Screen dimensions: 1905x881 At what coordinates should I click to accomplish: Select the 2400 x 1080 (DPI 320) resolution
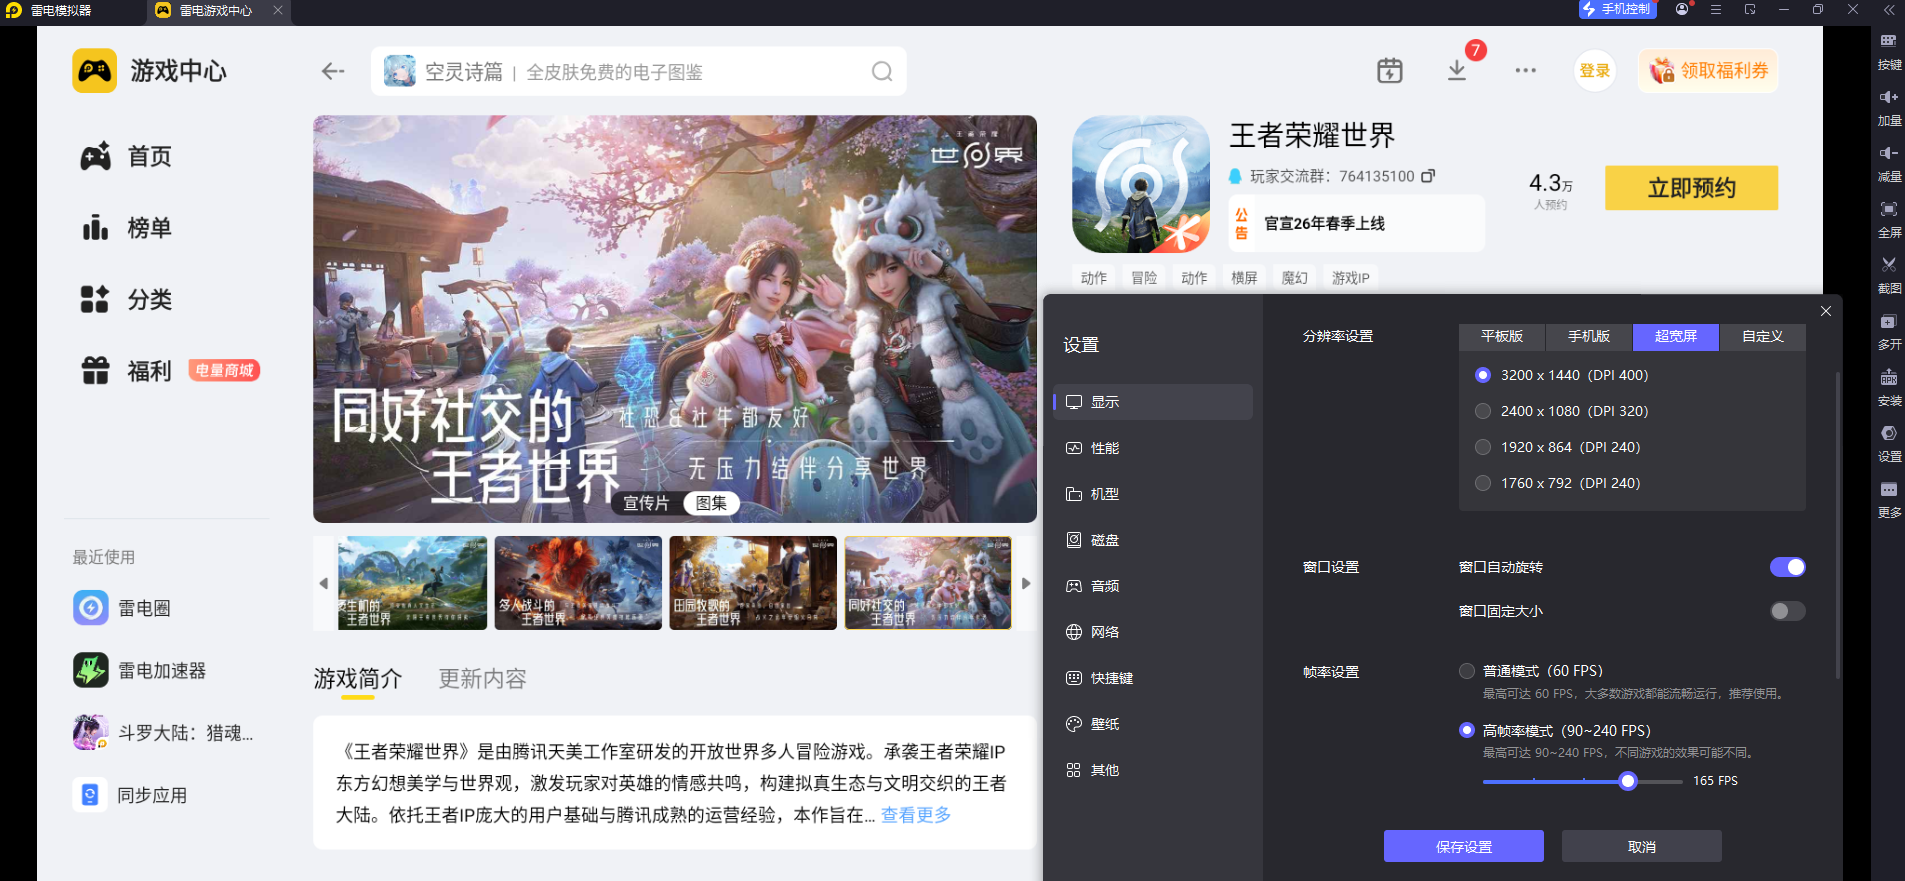tap(1483, 411)
